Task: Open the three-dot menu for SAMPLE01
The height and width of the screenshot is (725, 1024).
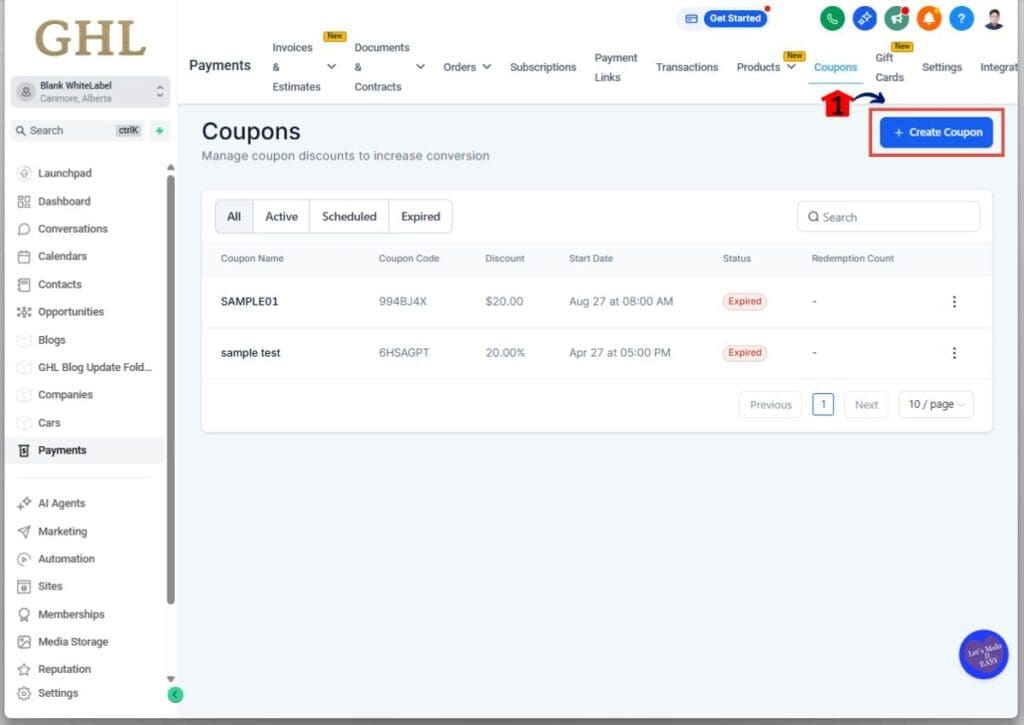Action: [954, 301]
